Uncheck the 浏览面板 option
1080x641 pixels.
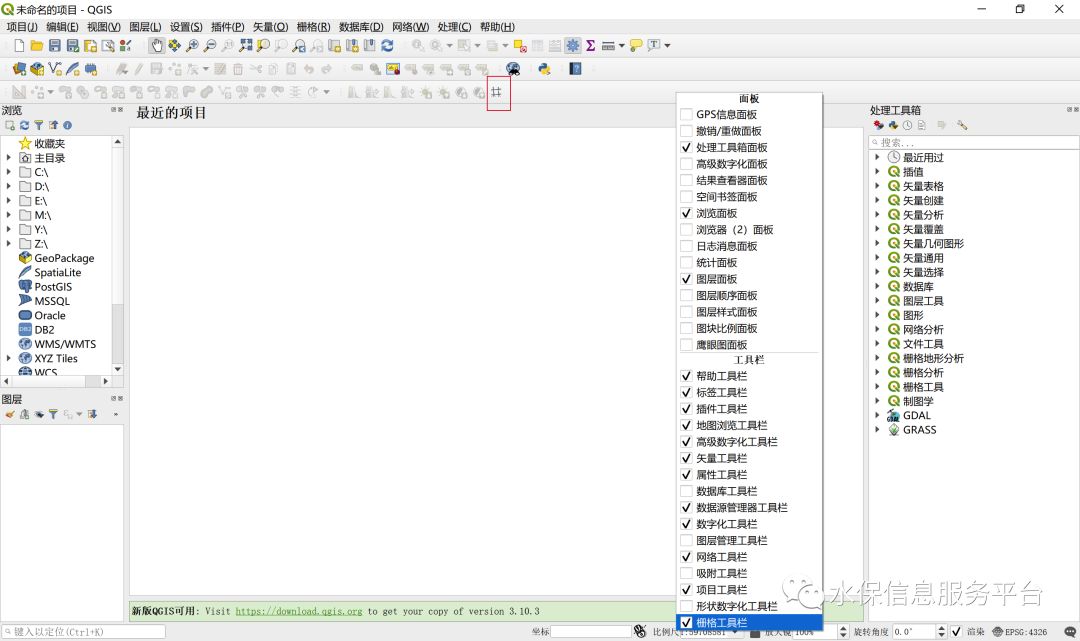[x=686, y=213]
